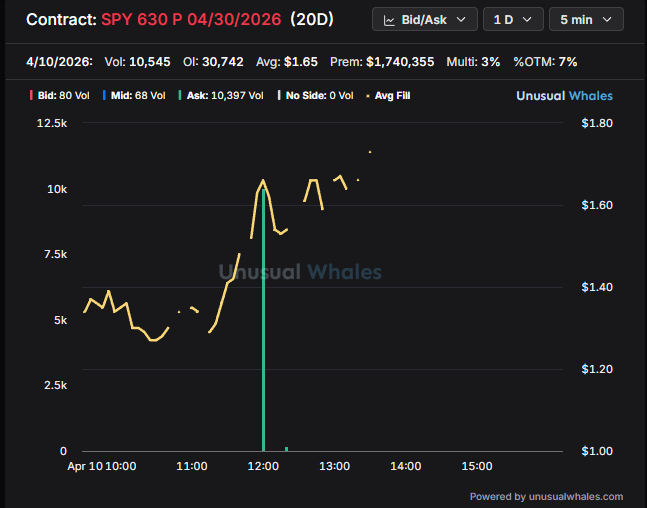This screenshot has height=508, width=647.
Task: Toggle the No Side 0 Vol legend series
Action: pos(316,96)
